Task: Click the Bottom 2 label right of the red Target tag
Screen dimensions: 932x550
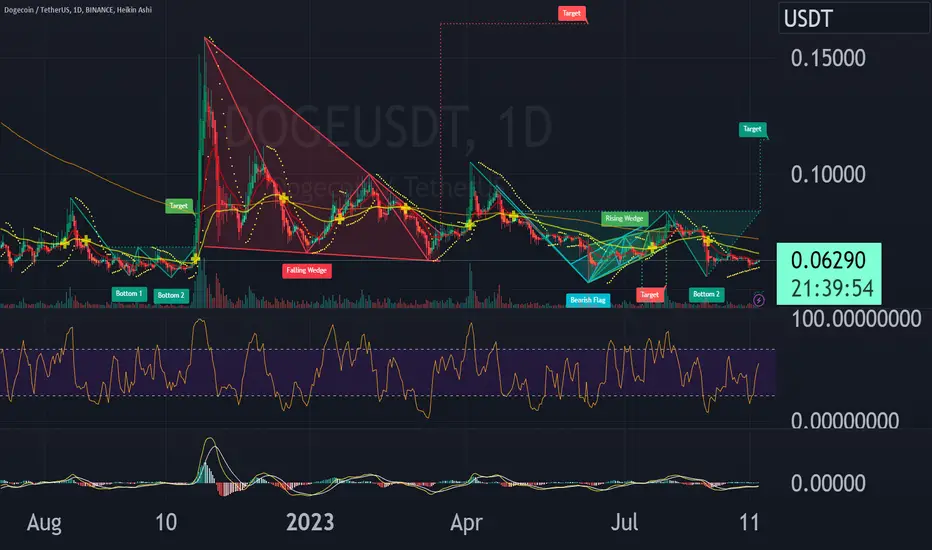Action: click(x=706, y=294)
